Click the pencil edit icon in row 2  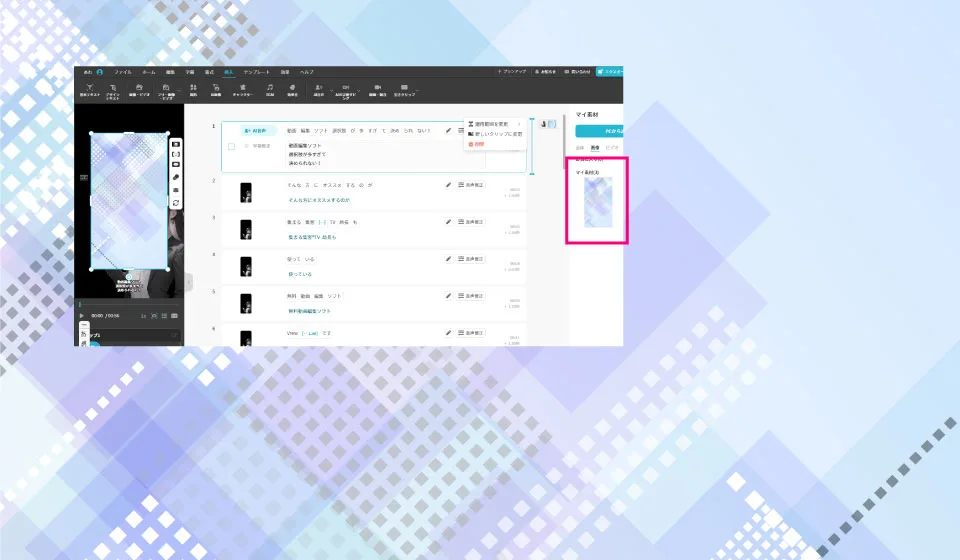click(448, 185)
